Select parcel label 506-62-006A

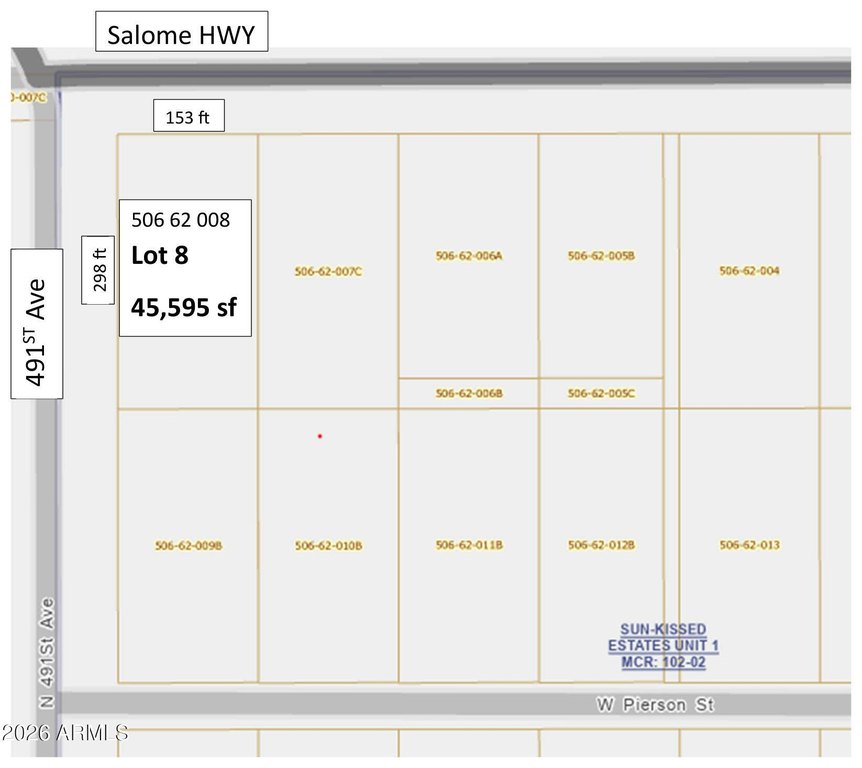(469, 256)
